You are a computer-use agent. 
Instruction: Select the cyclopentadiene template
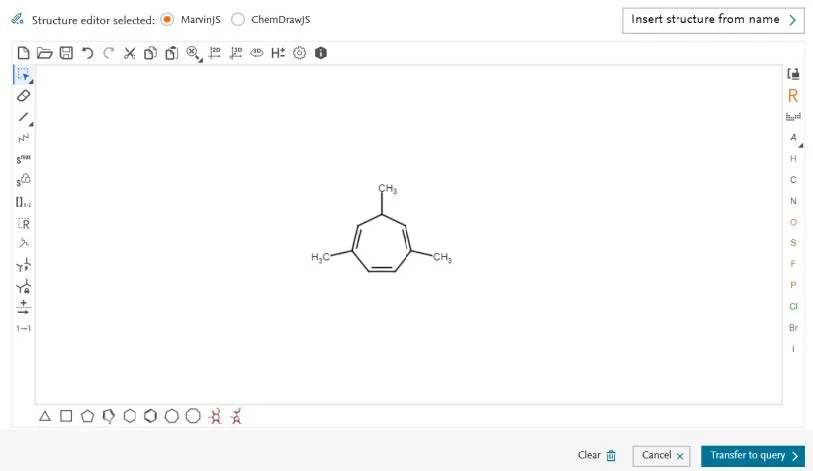(108, 417)
